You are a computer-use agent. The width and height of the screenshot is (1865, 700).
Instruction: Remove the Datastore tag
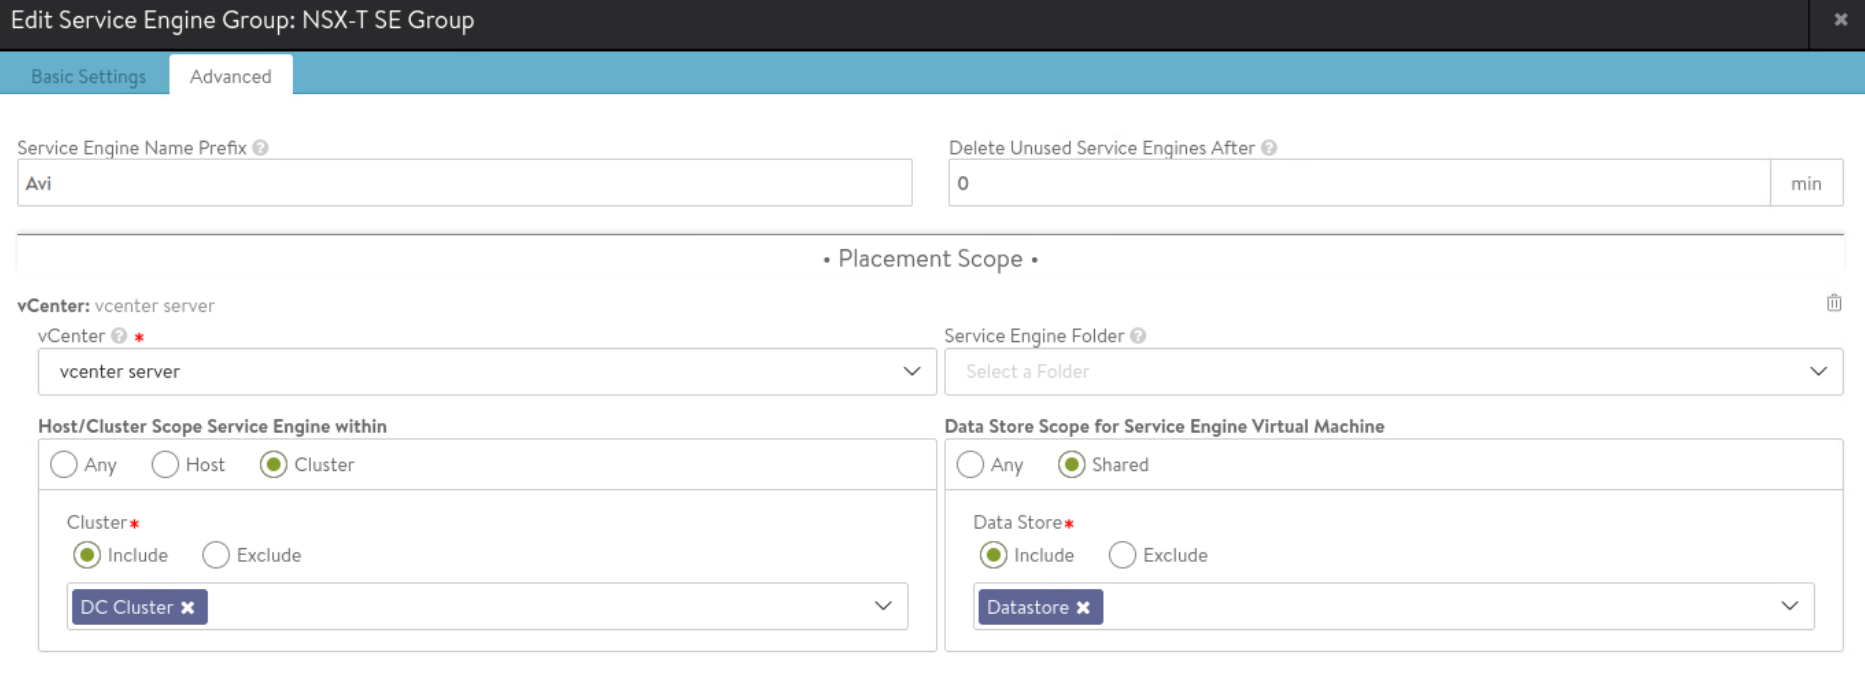point(1083,608)
